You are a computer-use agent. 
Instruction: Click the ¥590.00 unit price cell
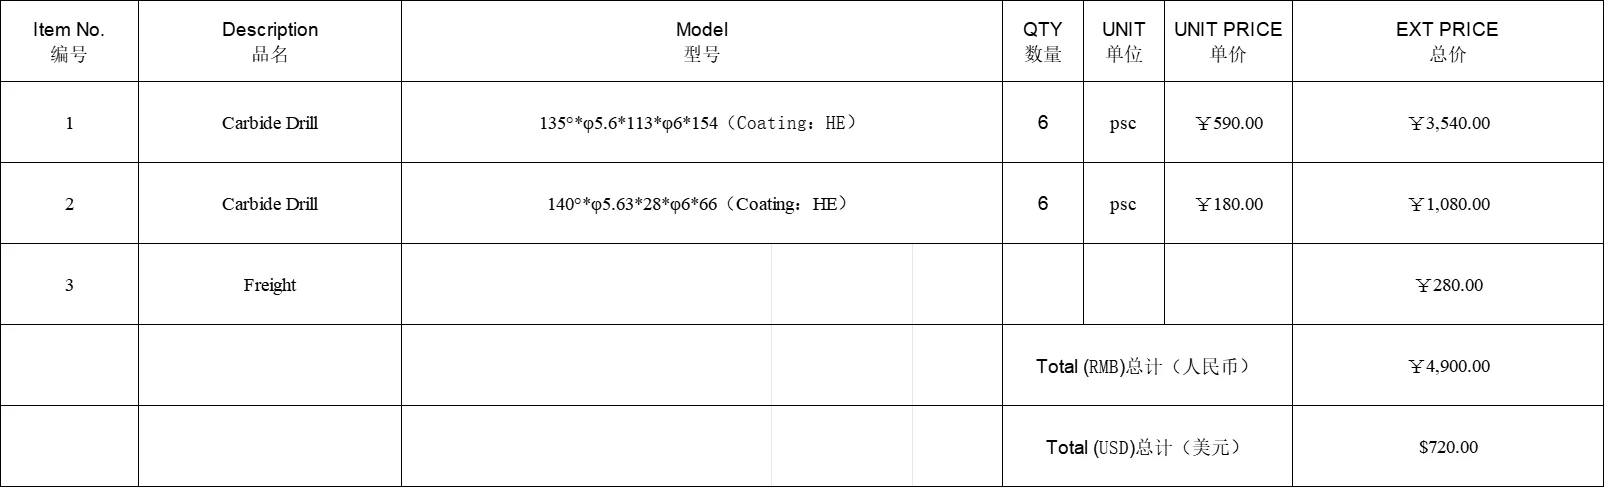point(1228,122)
